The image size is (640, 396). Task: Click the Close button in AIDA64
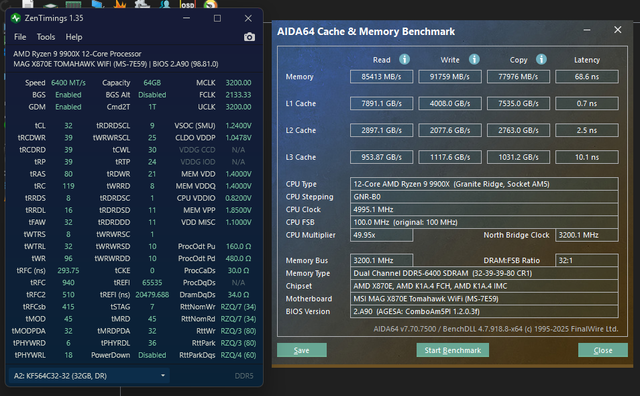tap(602, 350)
